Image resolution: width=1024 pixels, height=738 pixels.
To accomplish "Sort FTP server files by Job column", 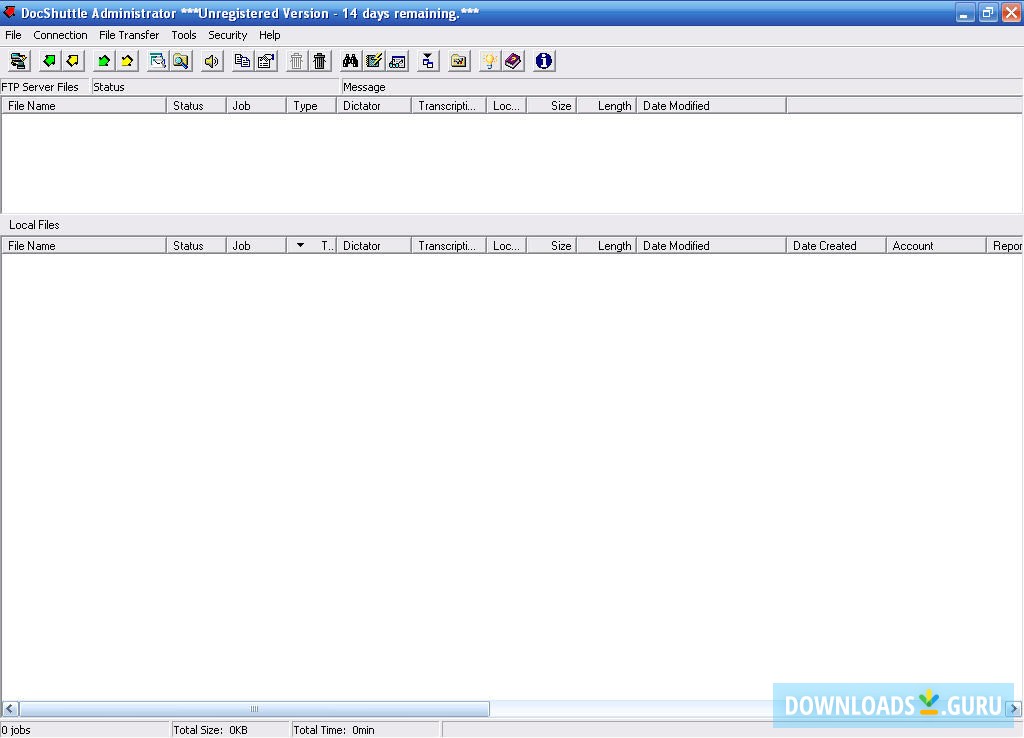I will 256,106.
